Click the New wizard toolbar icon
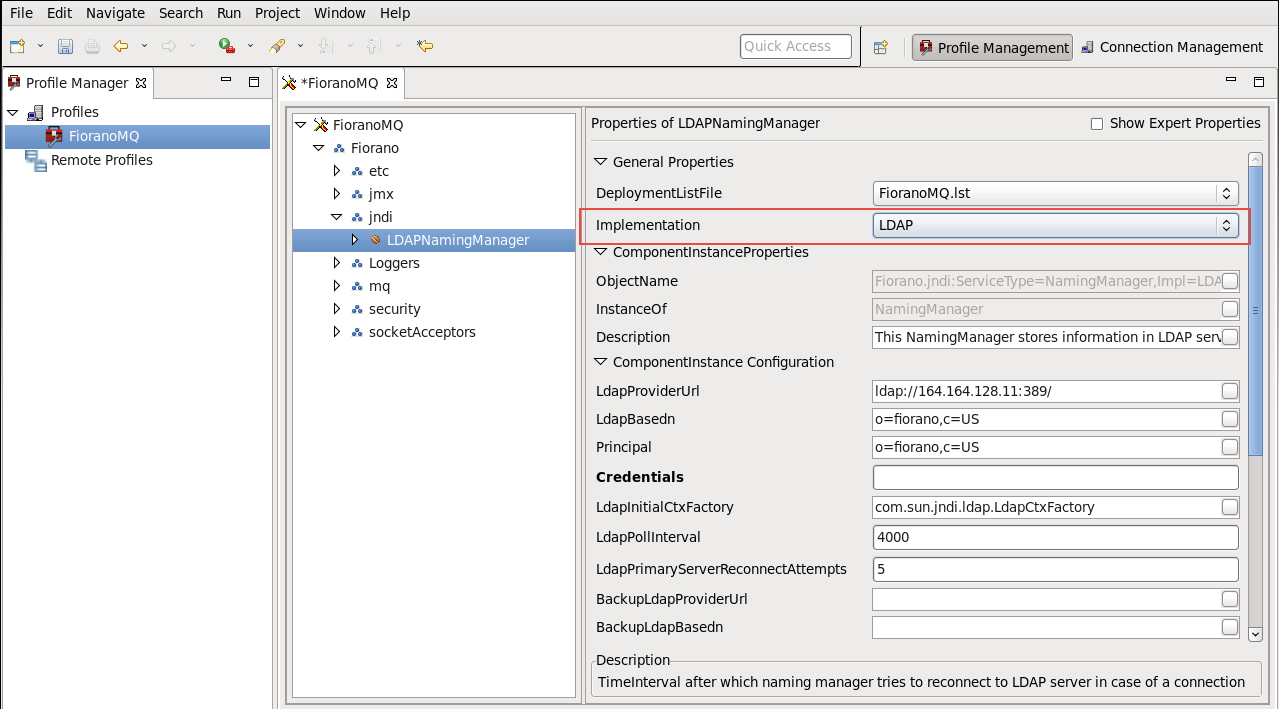Screen dimensions: 1279x709 [17, 46]
